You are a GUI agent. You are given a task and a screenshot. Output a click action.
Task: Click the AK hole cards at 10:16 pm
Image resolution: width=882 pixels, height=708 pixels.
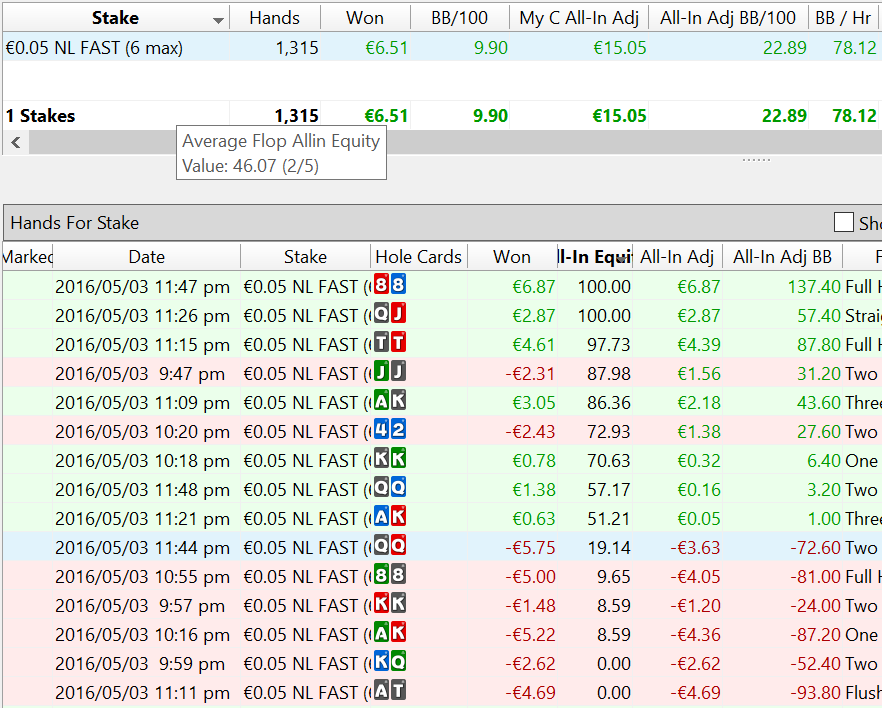[x=390, y=633]
